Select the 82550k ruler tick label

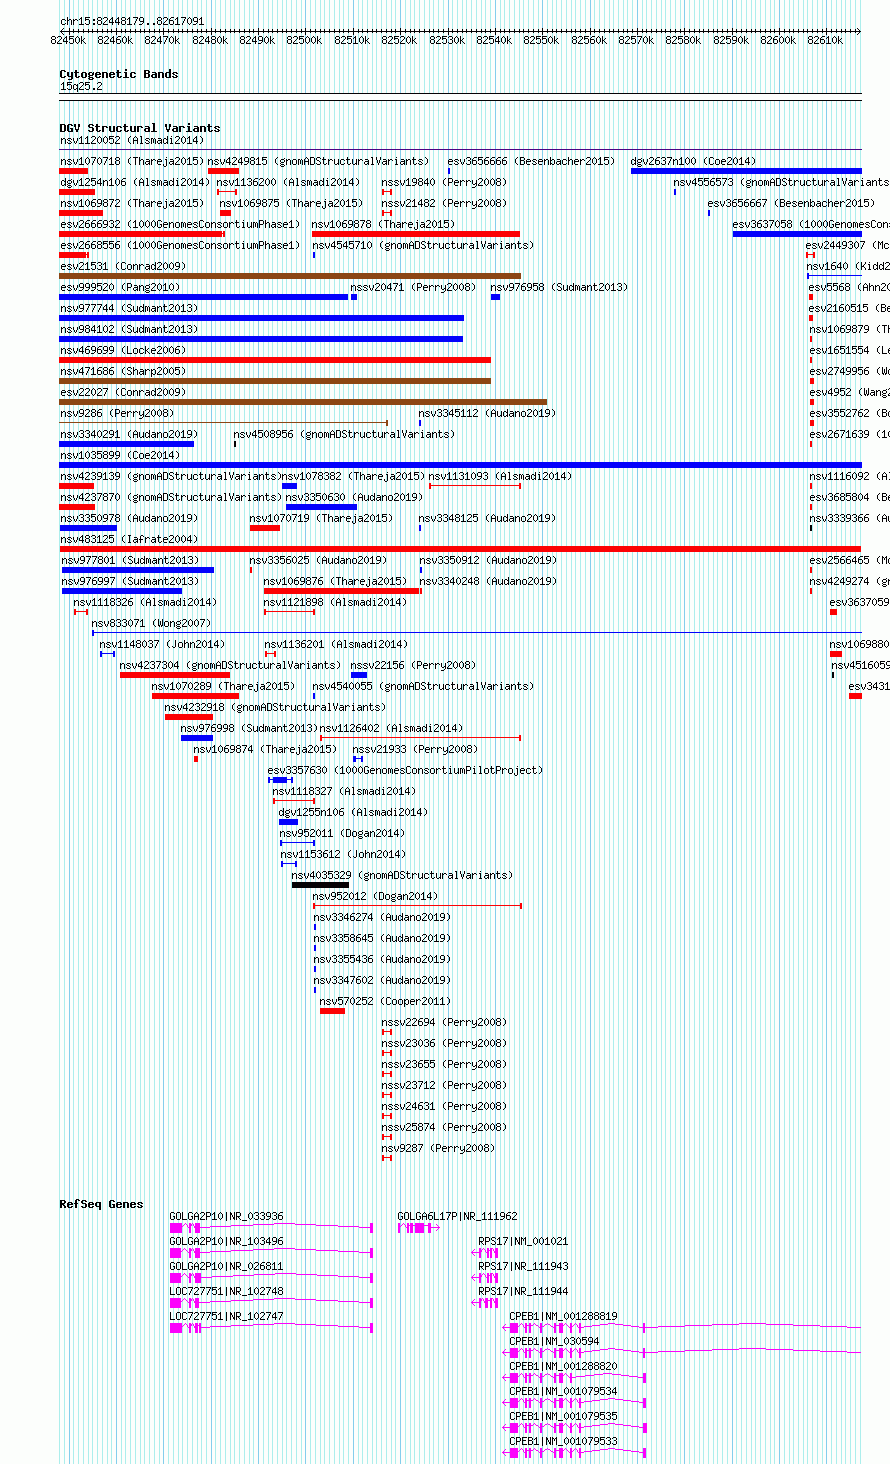click(x=541, y=40)
